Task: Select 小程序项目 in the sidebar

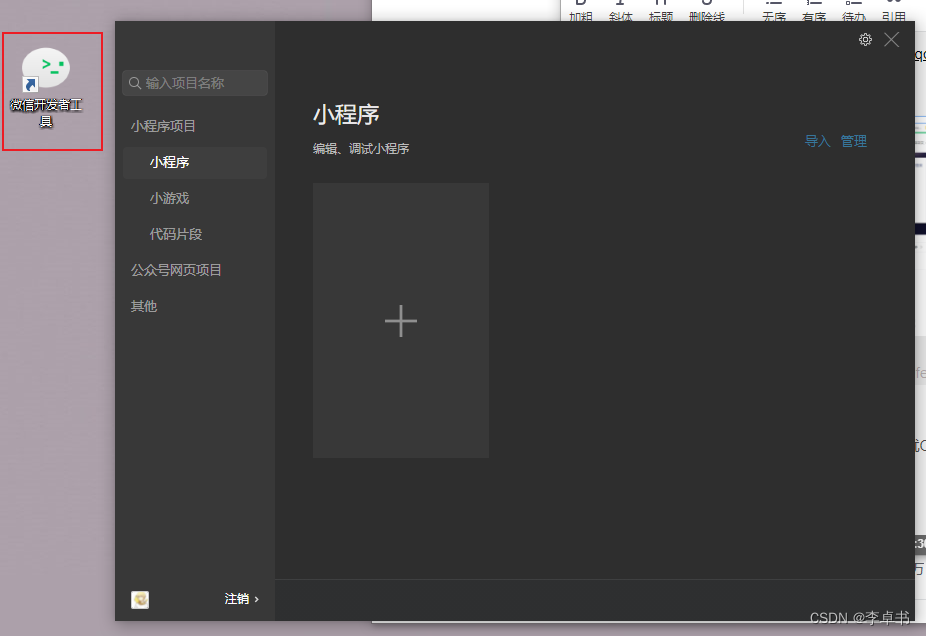Action: pyautogui.click(x=163, y=126)
